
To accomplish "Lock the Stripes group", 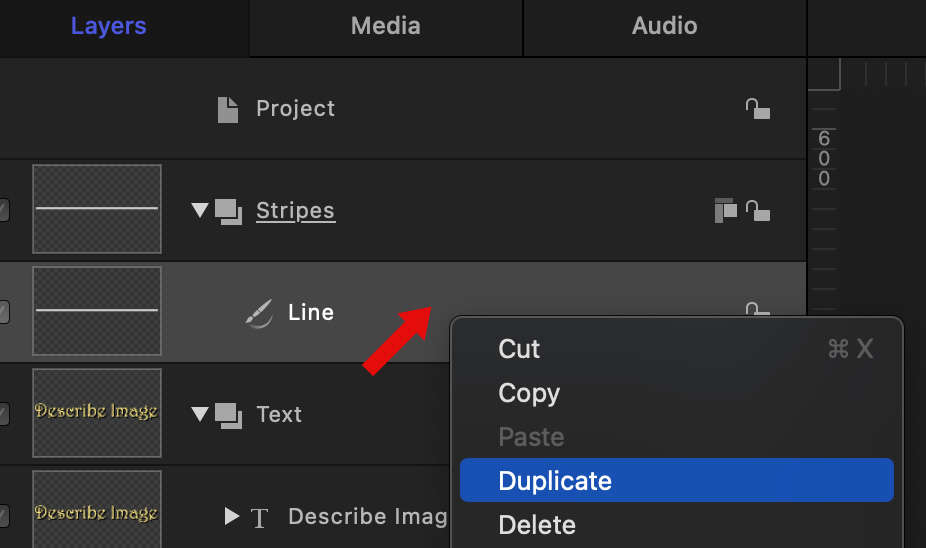I will tap(758, 211).
